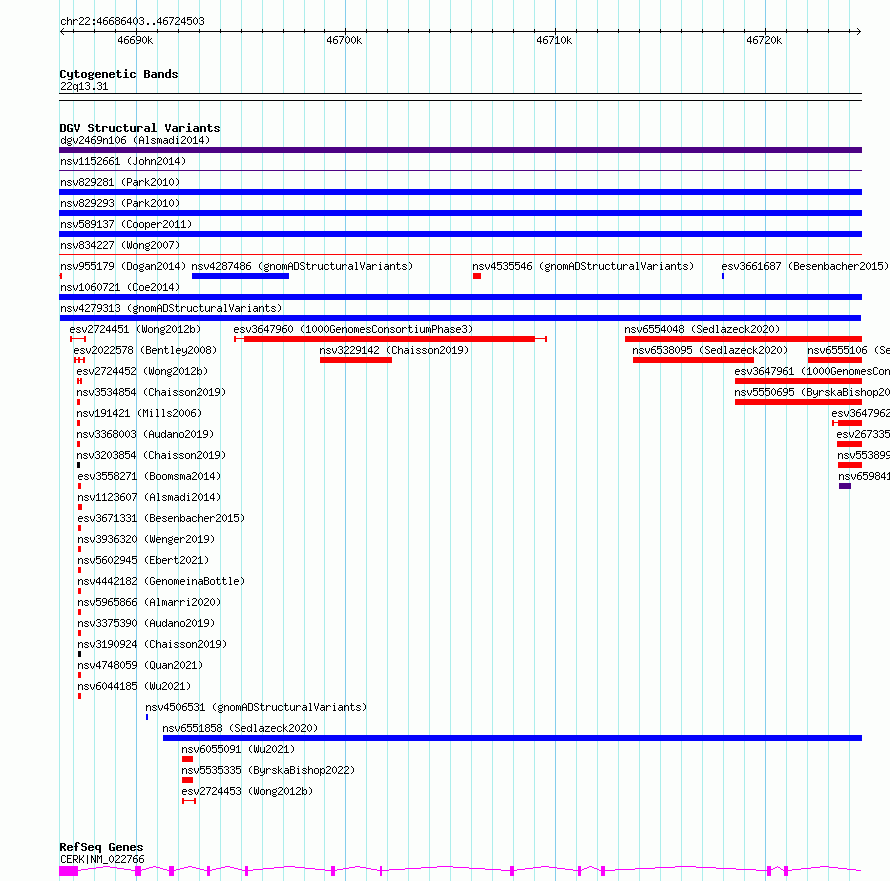Click nsv5602945 (Ebert2021) label
890x881 pixels.
point(143,560)
